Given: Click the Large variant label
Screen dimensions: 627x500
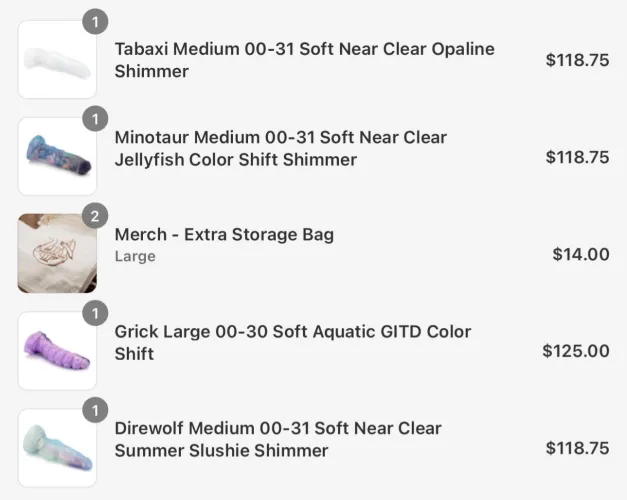Looking at the screenshot, I should (x=135, y=256).
